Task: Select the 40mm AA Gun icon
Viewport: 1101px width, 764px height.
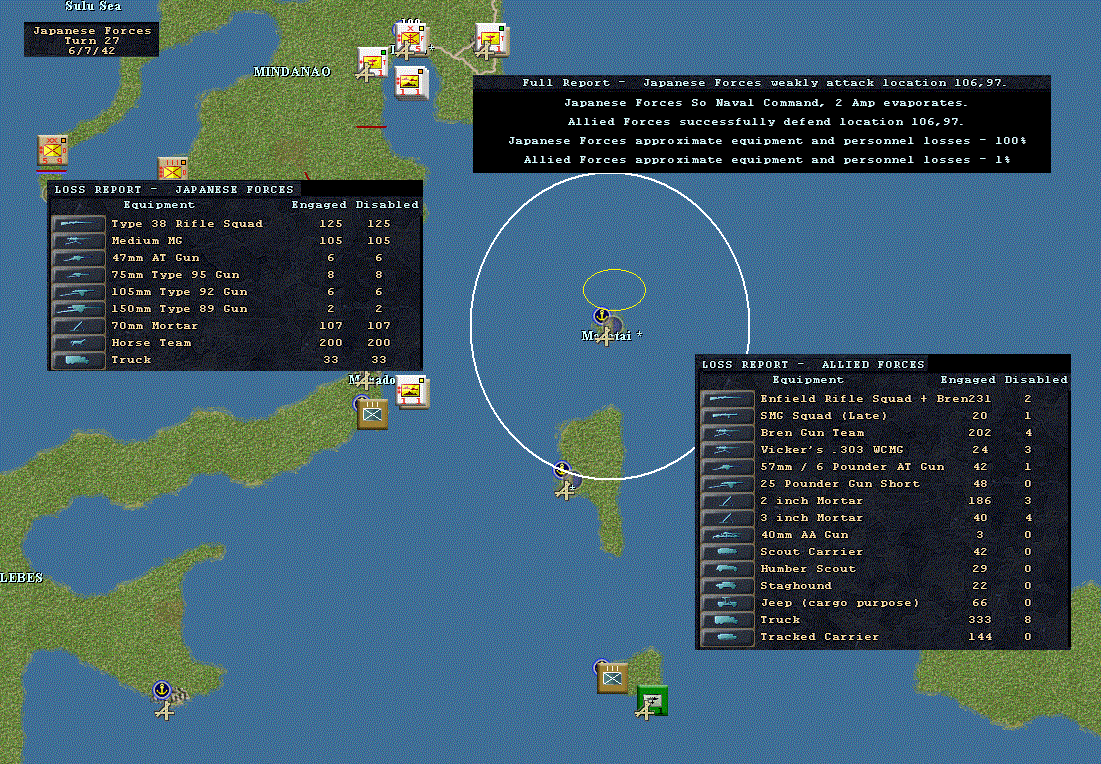Action: pyautogui.click(x=727, y=535)
